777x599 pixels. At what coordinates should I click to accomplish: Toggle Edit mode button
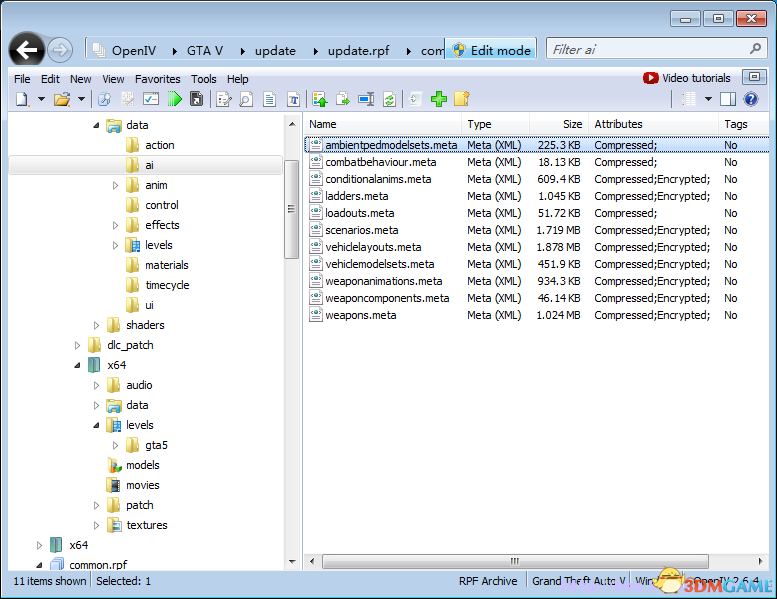pos(491,50)
